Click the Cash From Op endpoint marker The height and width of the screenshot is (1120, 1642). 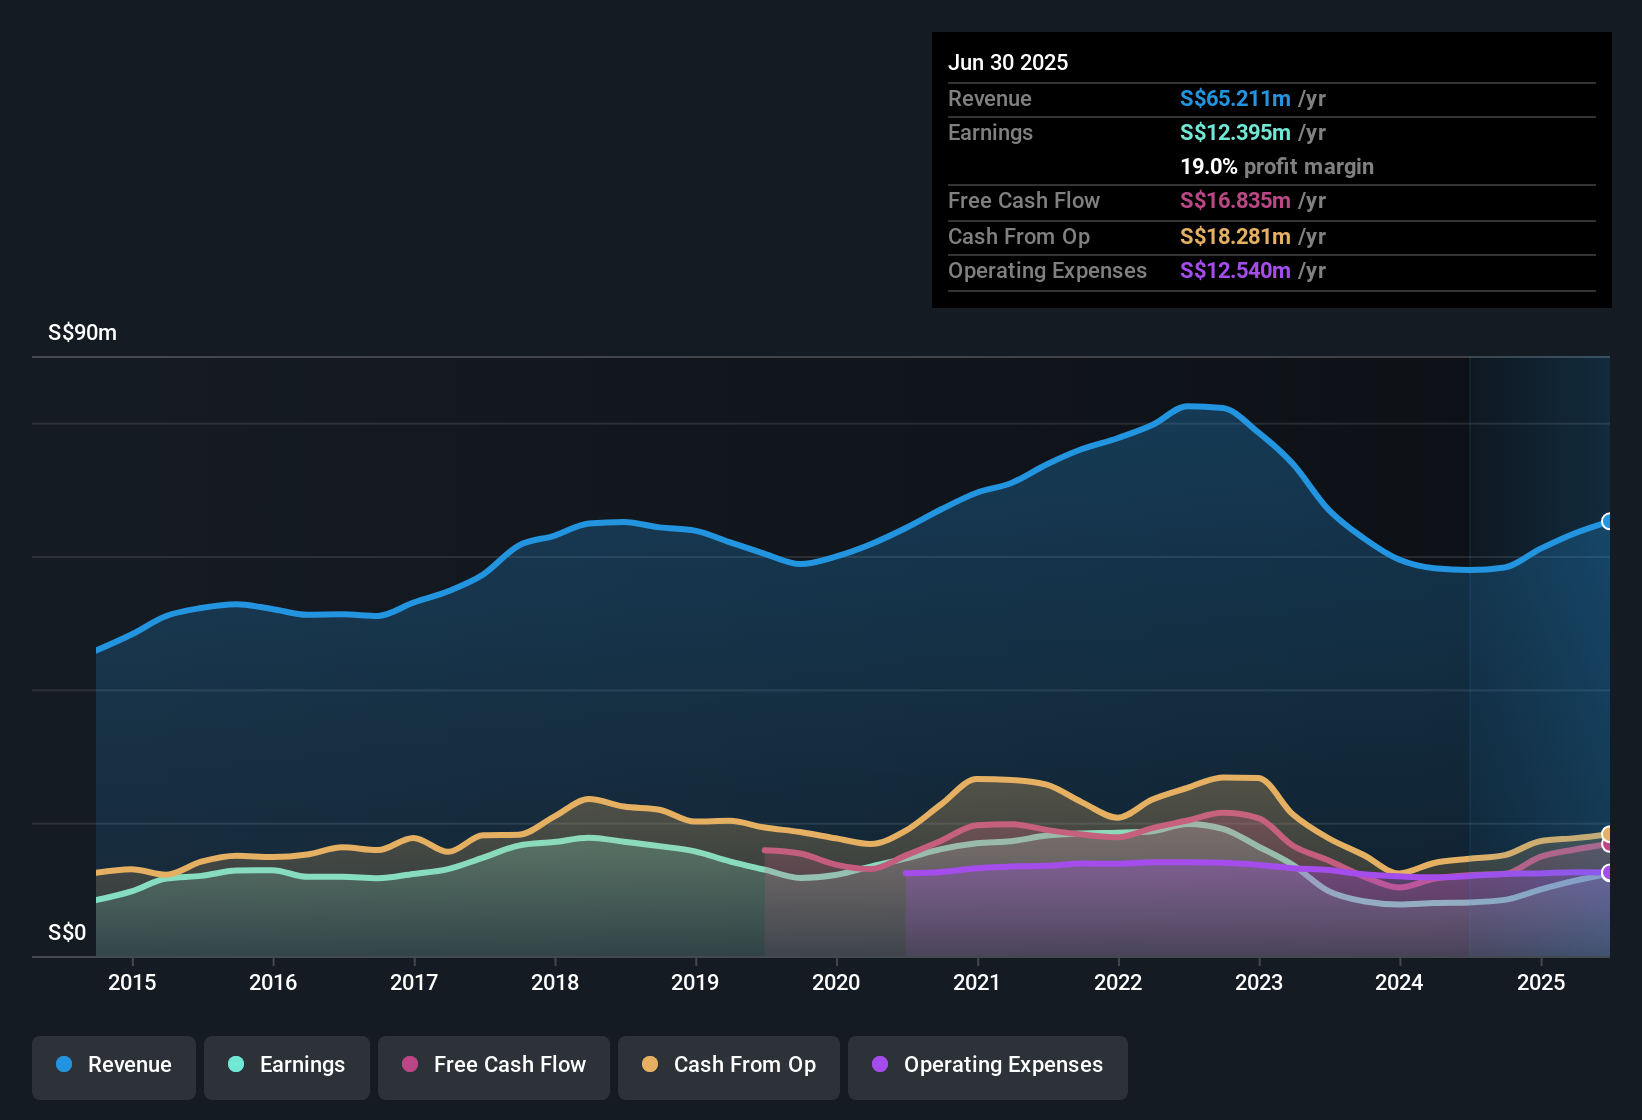coord(1607,834)
